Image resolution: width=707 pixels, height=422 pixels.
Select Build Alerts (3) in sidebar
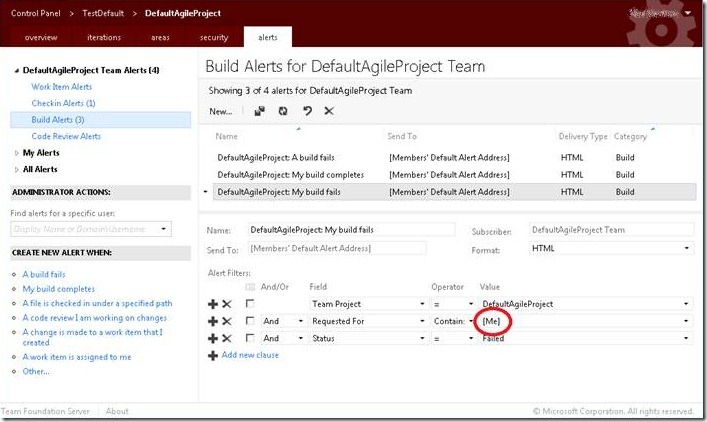click(101, 120)
